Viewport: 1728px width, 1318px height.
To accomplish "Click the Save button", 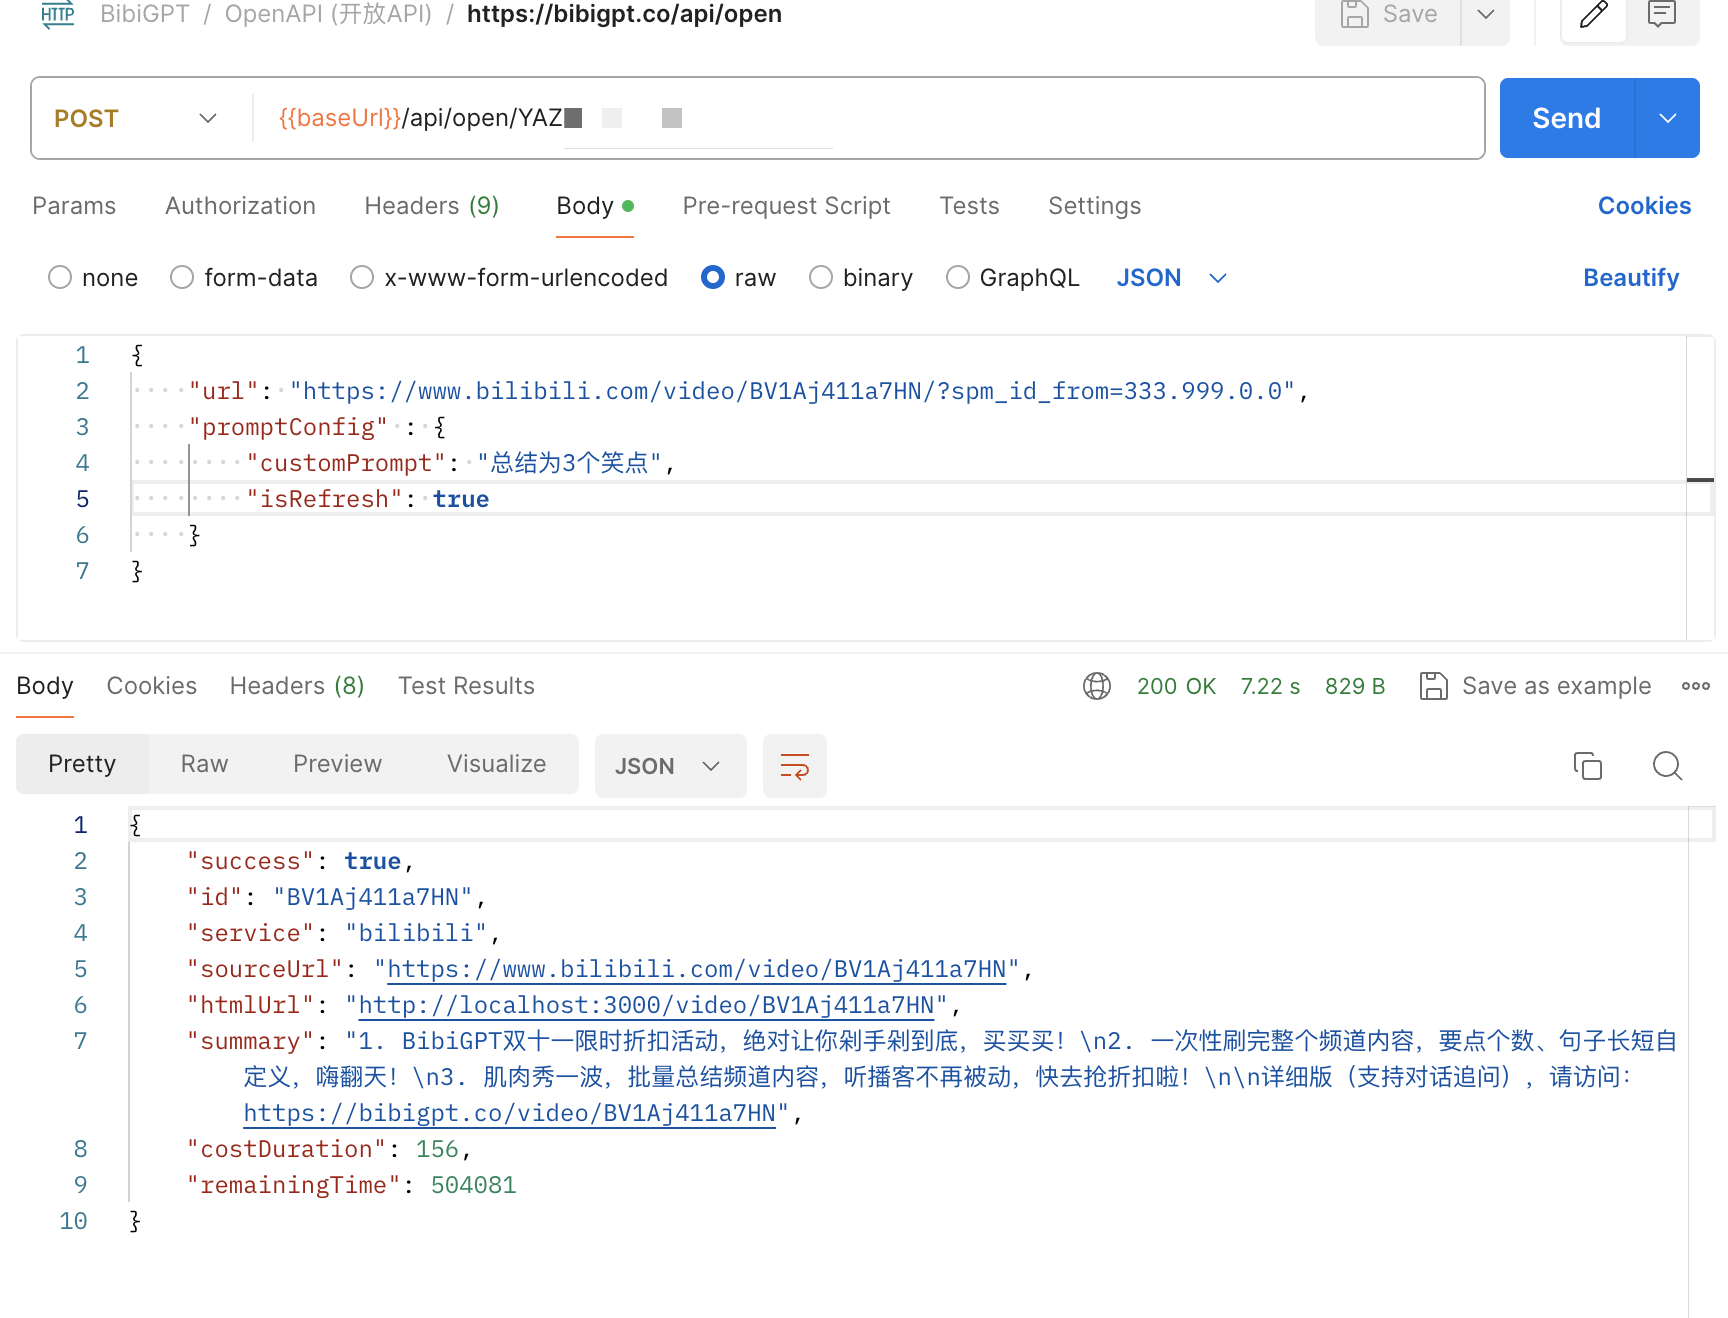I will (x=1388, y=14).
